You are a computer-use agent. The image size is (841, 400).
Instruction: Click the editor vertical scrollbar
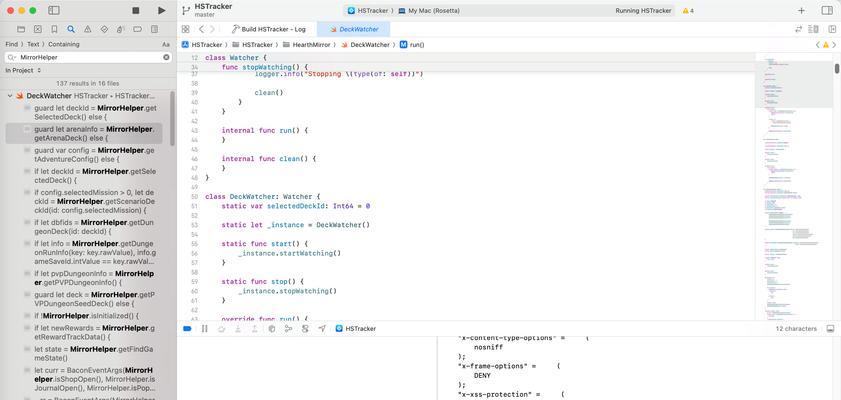coord(837,68)
